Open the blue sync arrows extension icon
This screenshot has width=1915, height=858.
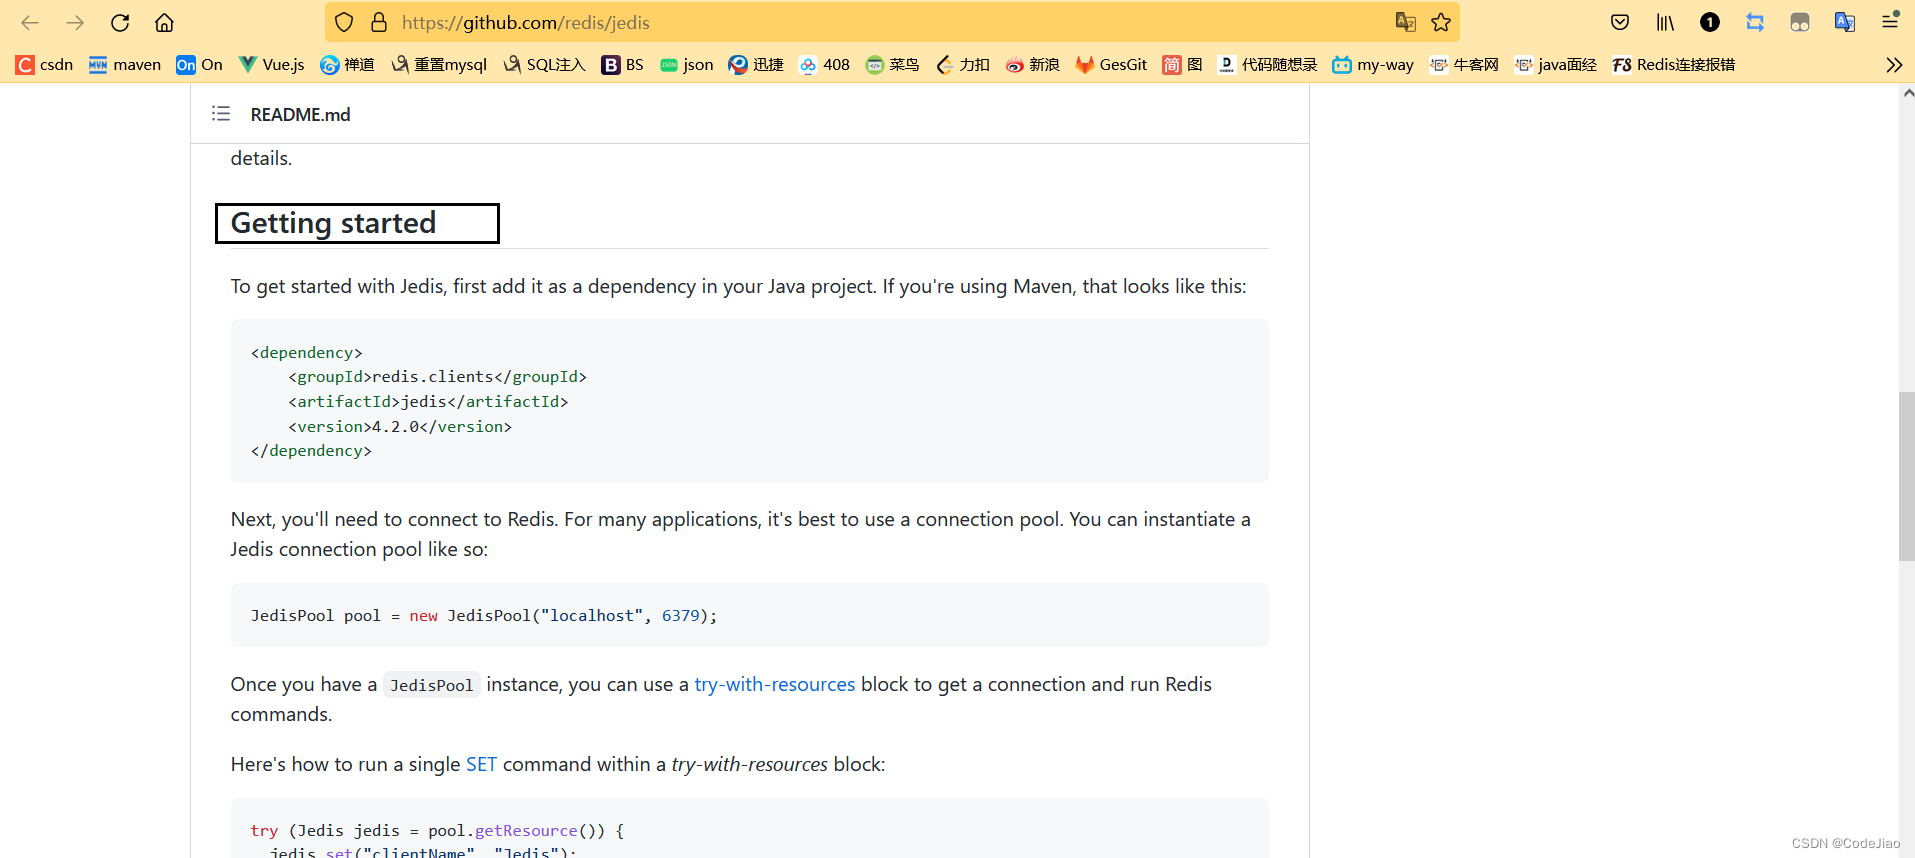(1755, 22)
